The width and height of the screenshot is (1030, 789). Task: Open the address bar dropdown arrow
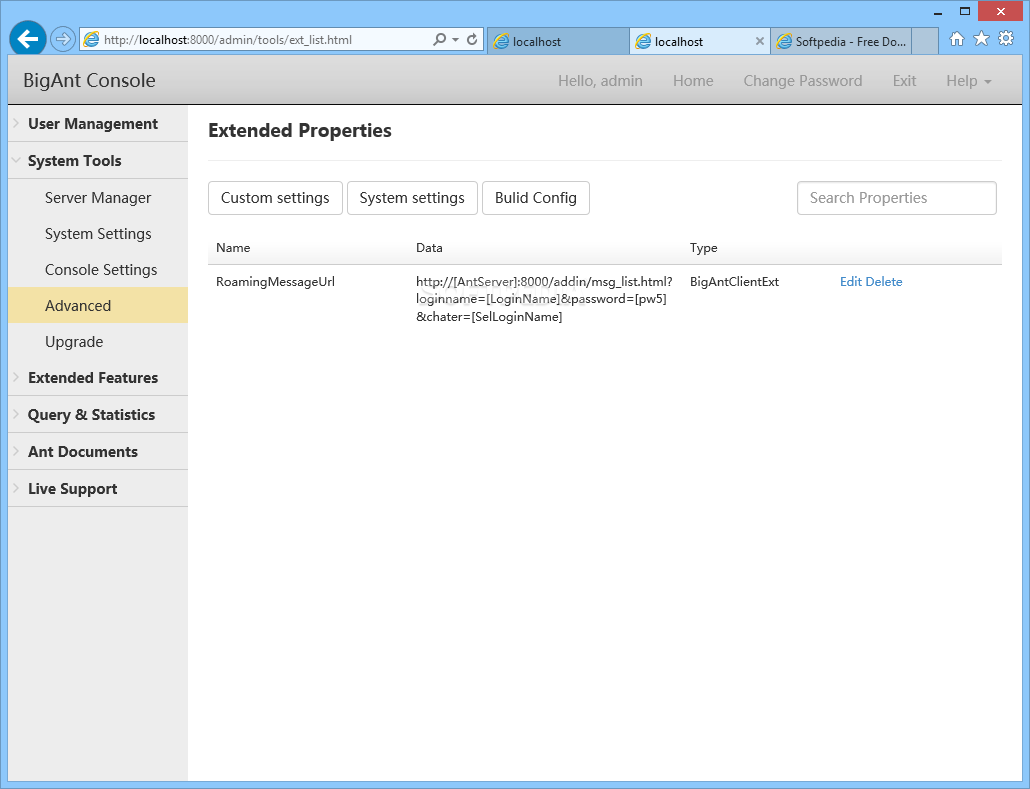point(455,40)
